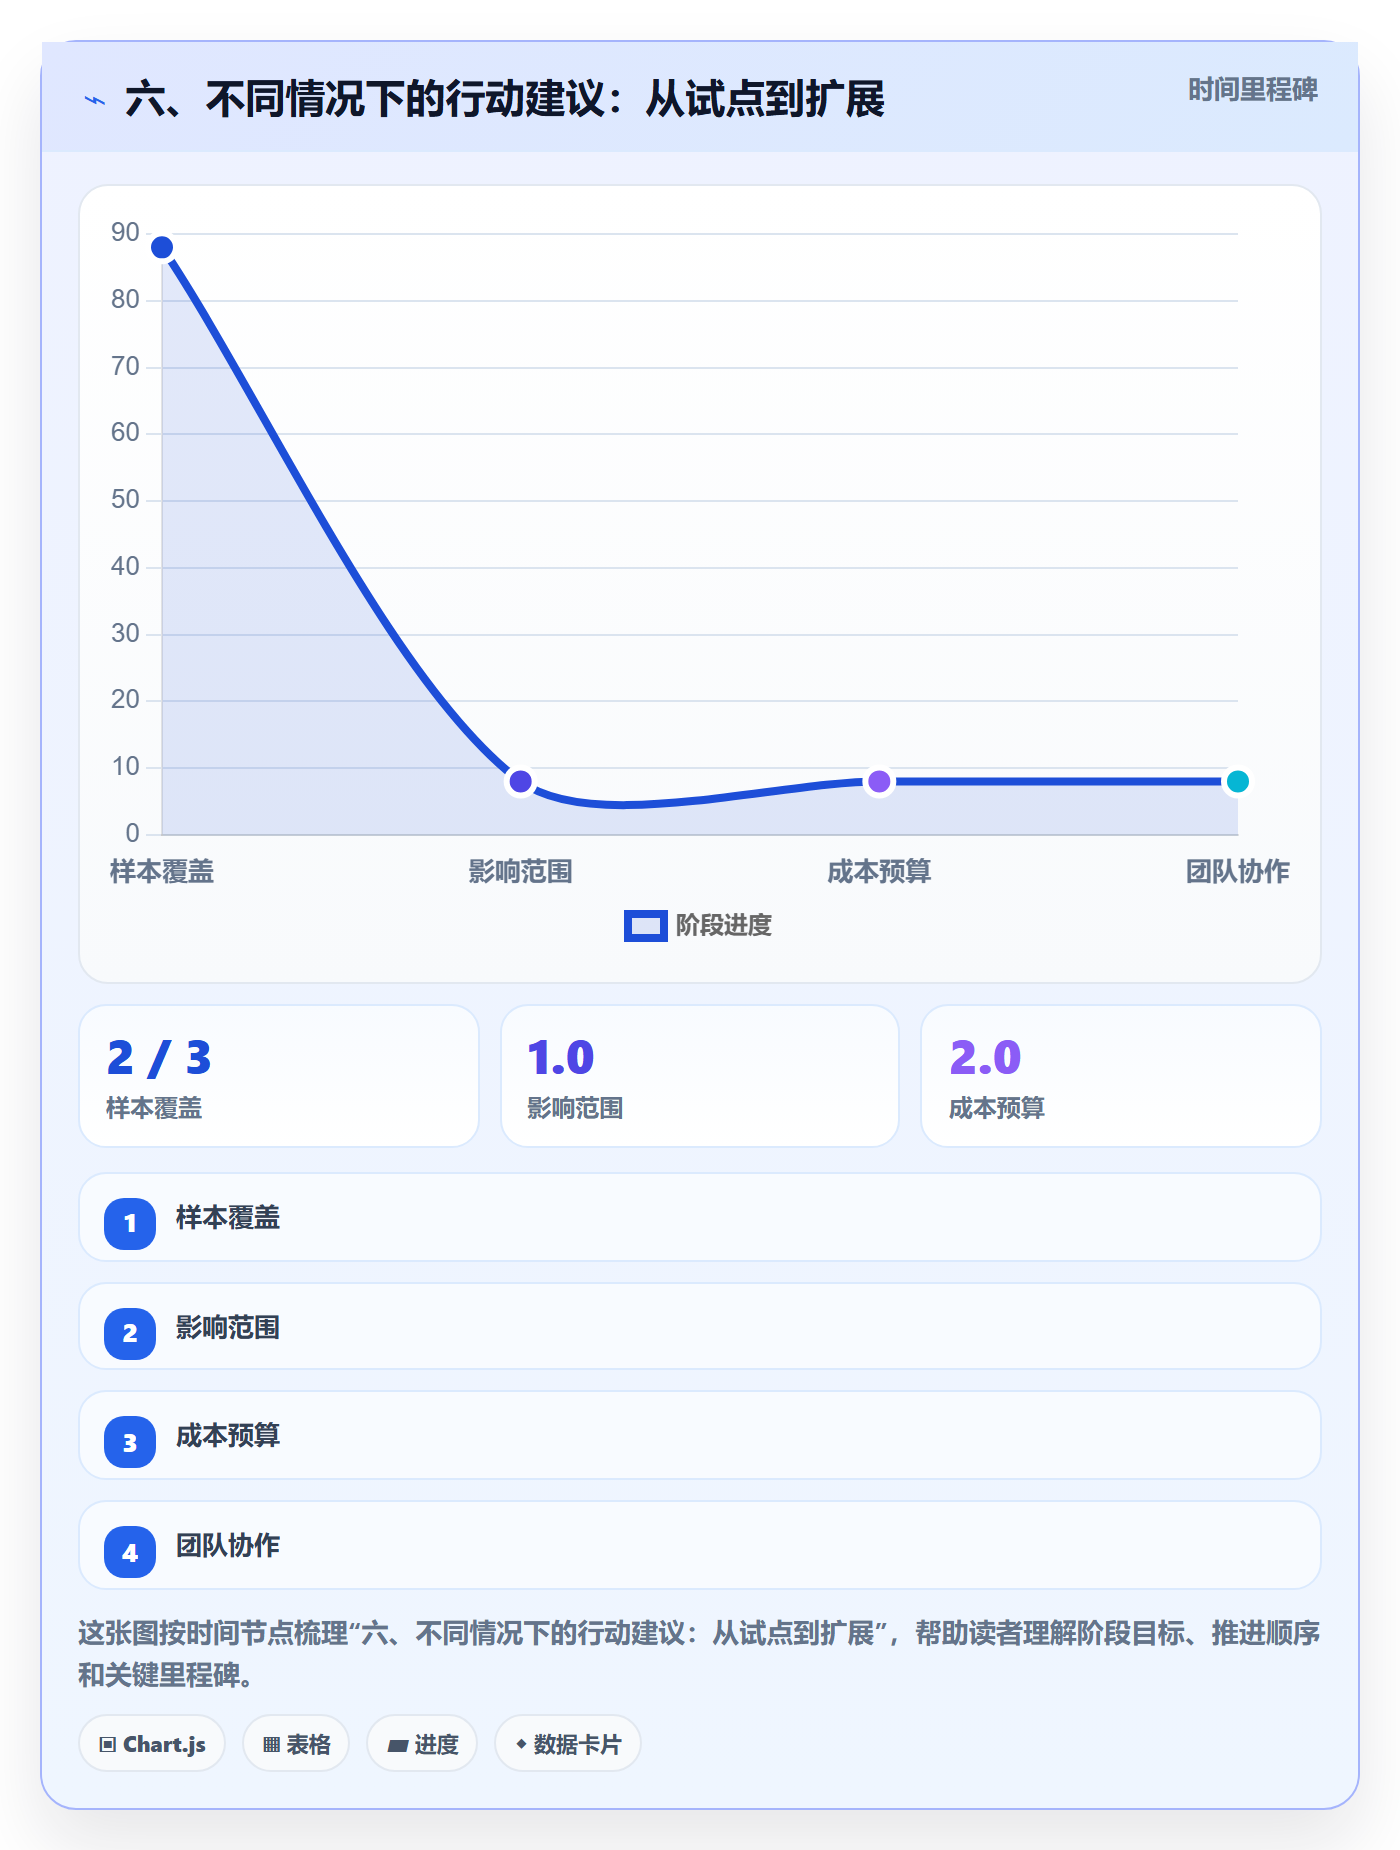Viewport: 1400px width, 1850px height.
Task: Click the section title 六、不同情况下的行动建议
Action: click(x=505, y=99)
